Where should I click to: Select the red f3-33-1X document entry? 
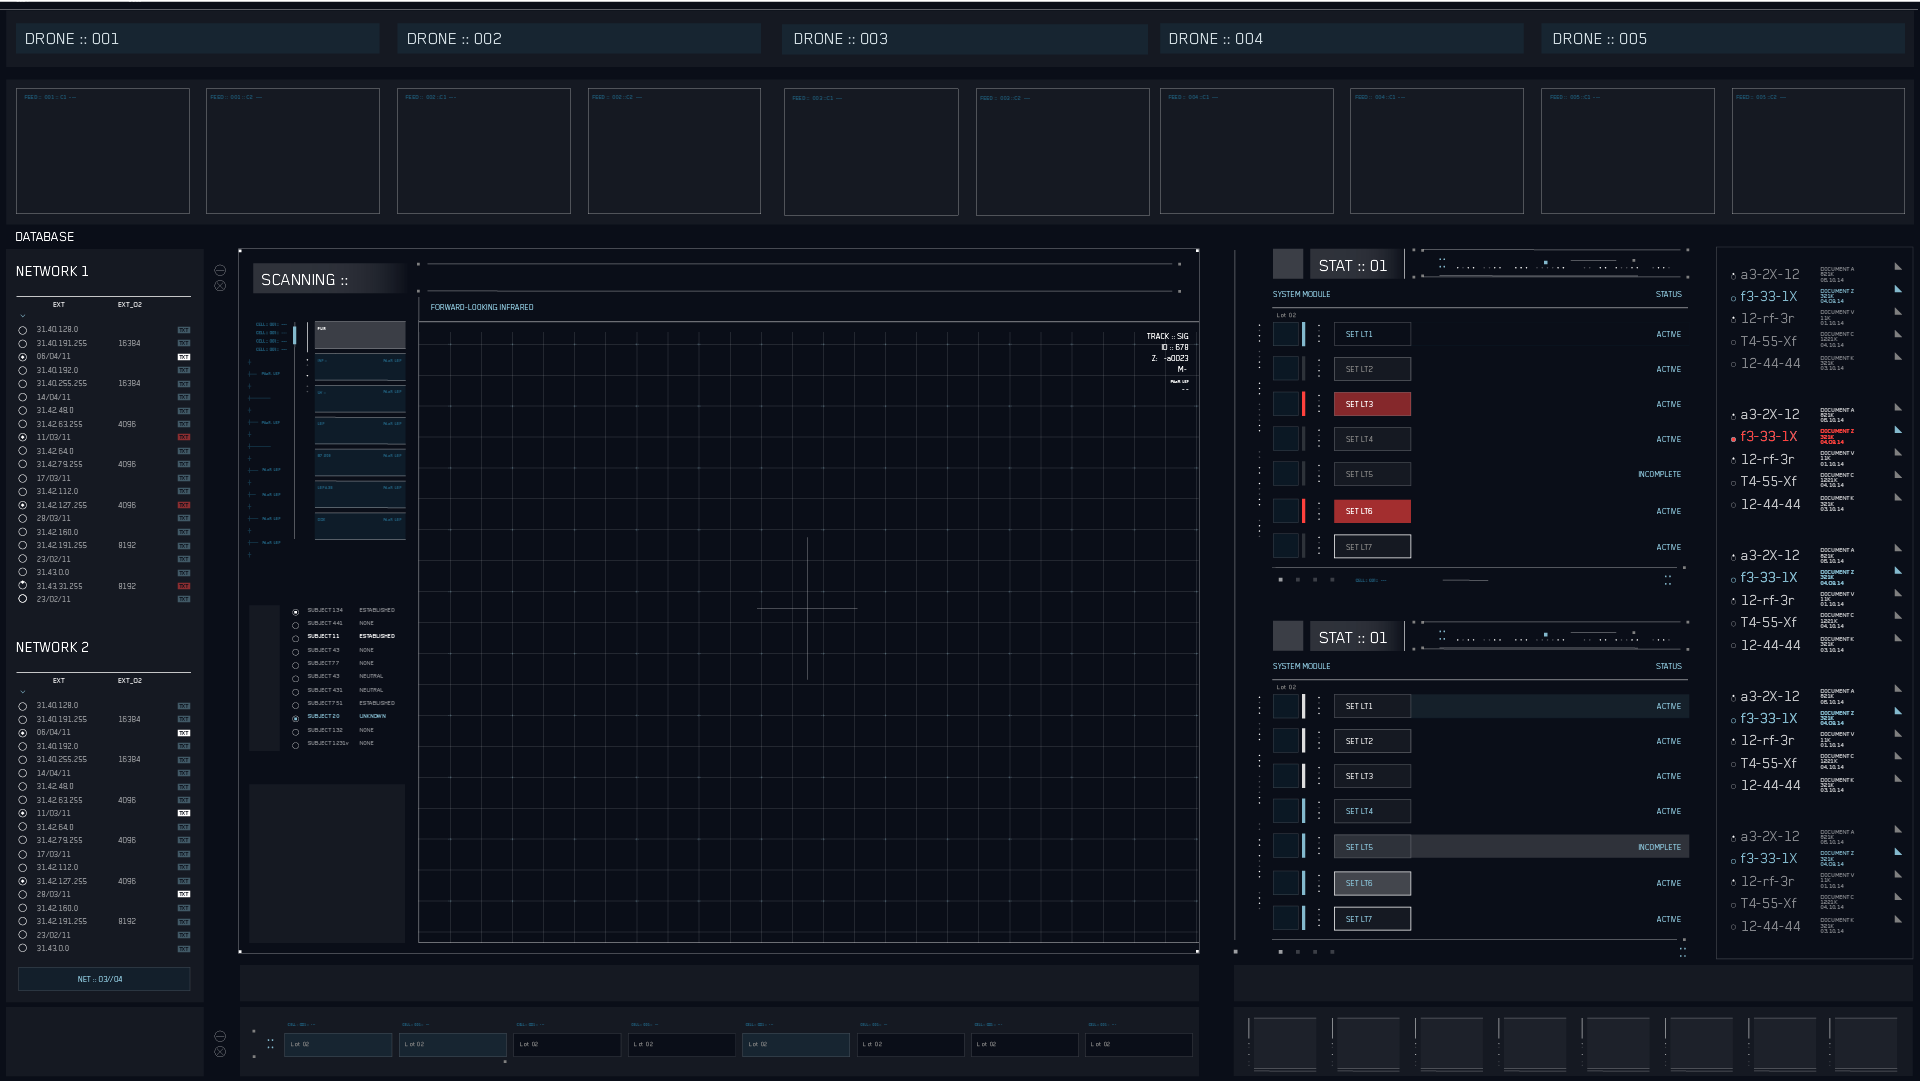pyautogui.click(x=1768, y=437)
